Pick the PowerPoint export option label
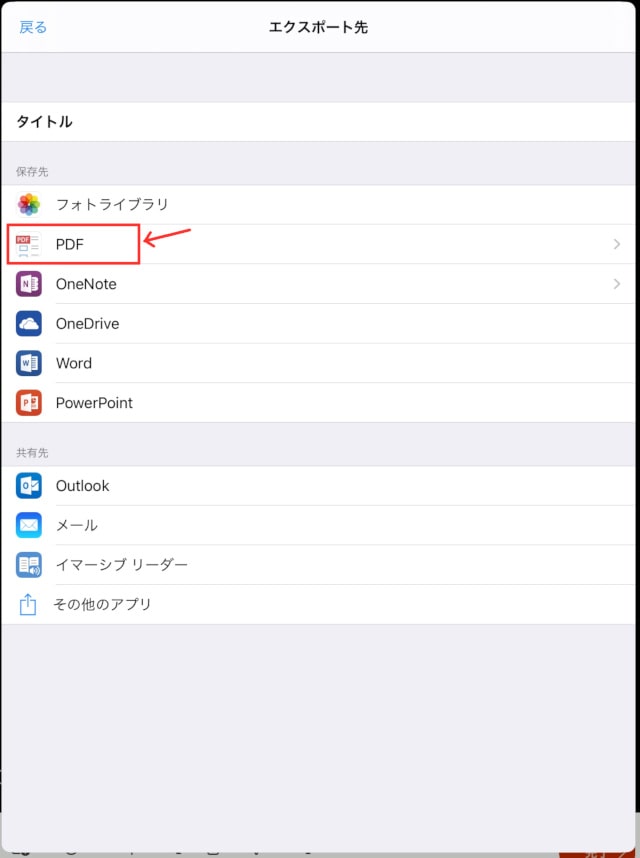This screenshot has height=858, width=640. point(94,403)
